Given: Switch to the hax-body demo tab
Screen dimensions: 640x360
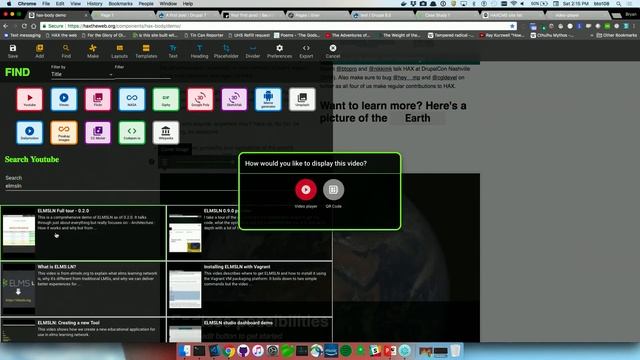Looking at the screenshot, I should click(57, 15).
